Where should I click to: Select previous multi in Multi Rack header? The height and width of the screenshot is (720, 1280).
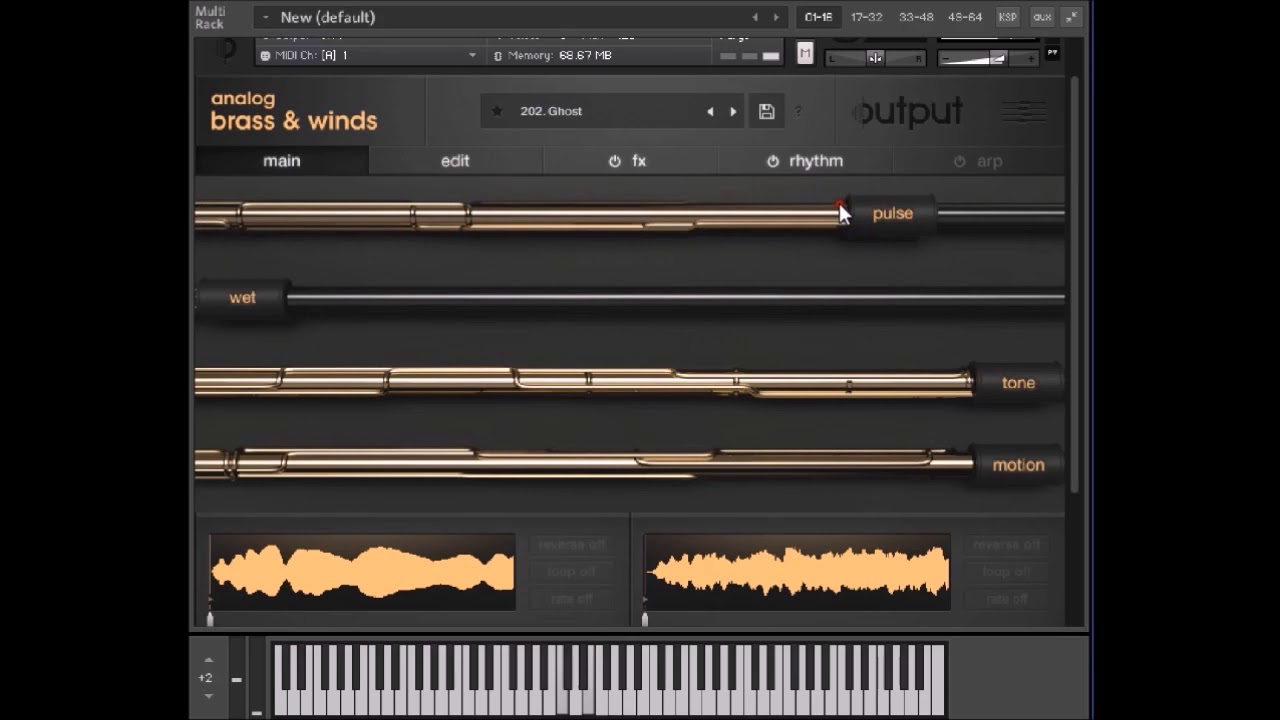755,17
